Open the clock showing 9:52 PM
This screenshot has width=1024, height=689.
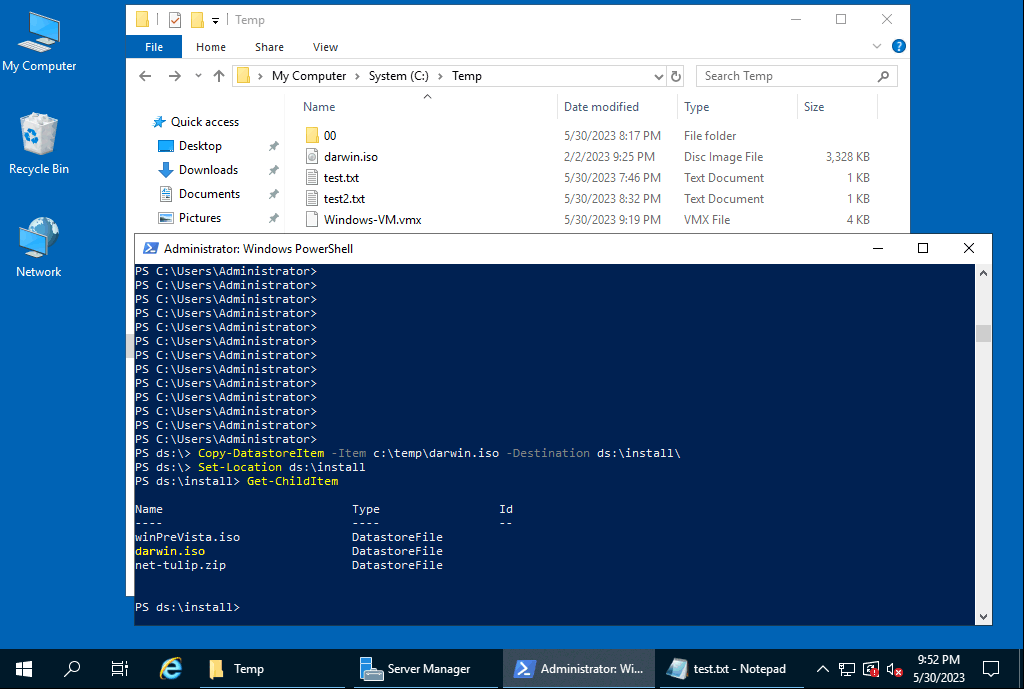pos(939,669)
